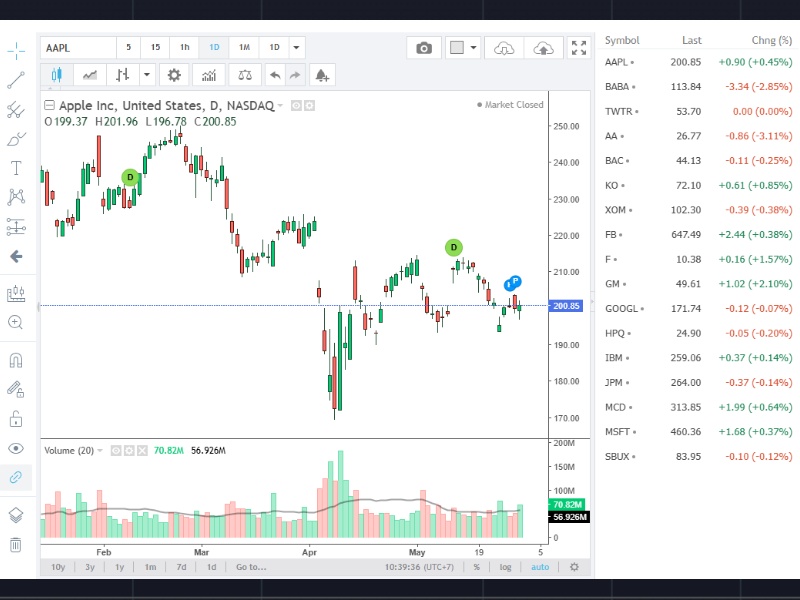Open chart settings gear in toolbar

tap(174, 75)
